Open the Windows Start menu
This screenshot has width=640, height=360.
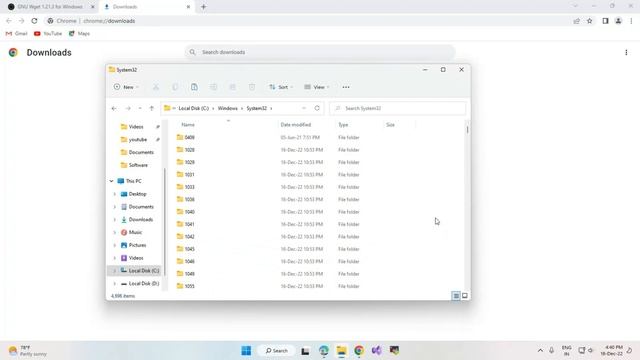point(246,350)
